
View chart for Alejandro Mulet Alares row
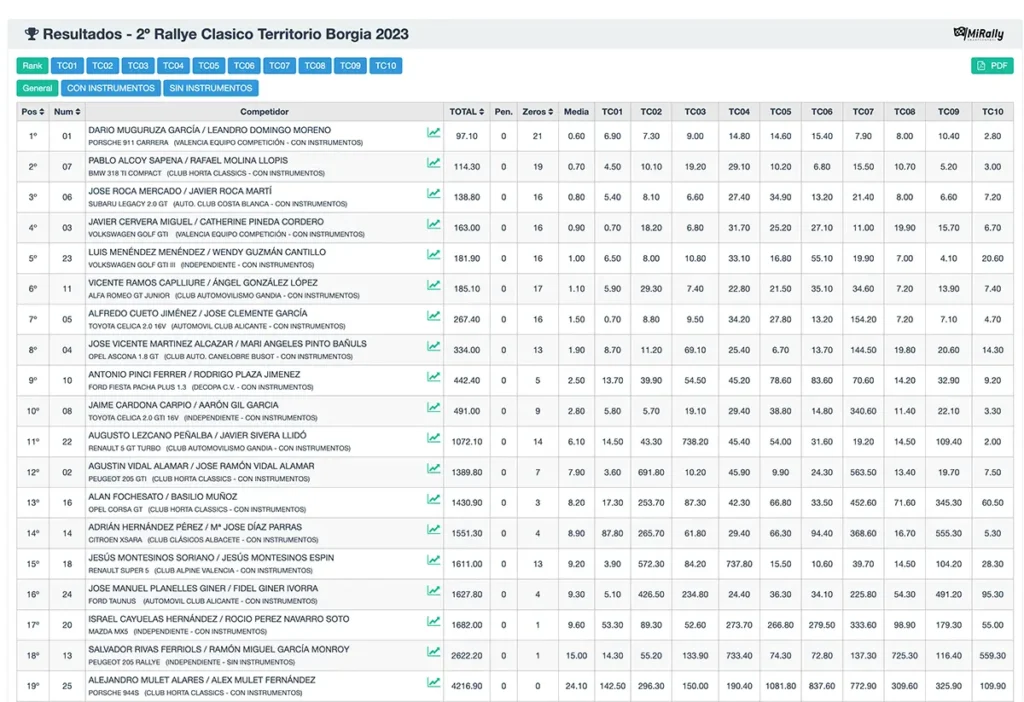[x=433, y=683]
